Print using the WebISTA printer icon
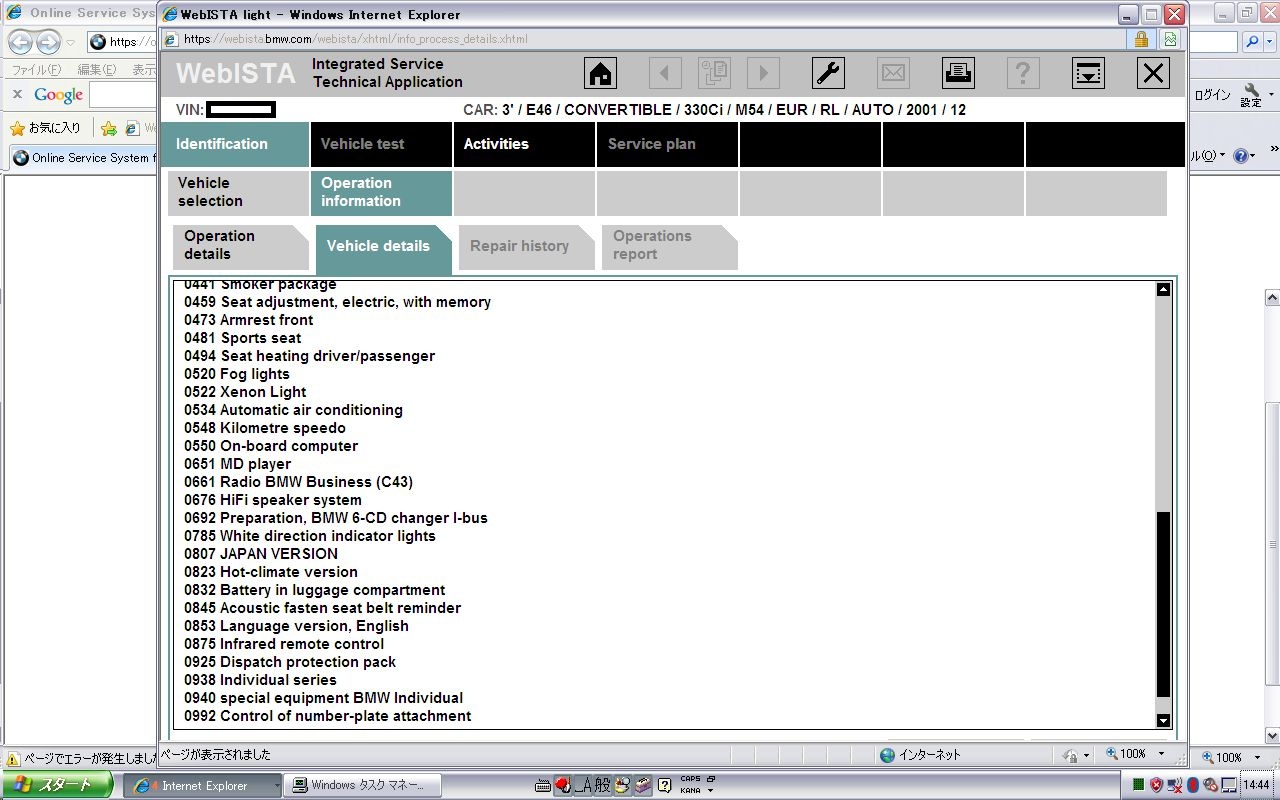The width and height of the screenshot is (1280, 800). [x=958, y=73]
